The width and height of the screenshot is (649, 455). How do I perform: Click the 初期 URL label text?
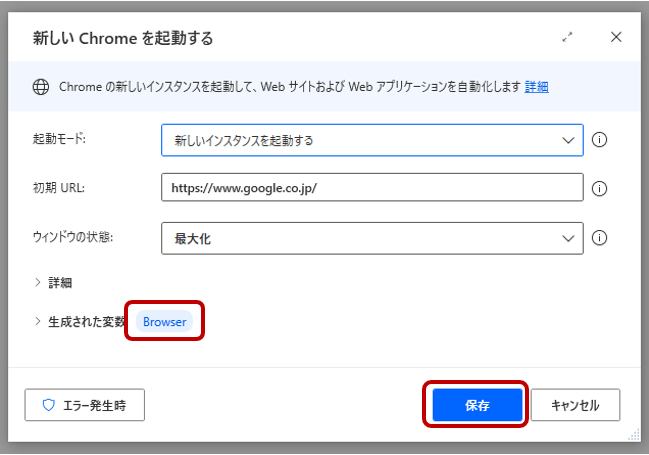[x=59, y=188]
